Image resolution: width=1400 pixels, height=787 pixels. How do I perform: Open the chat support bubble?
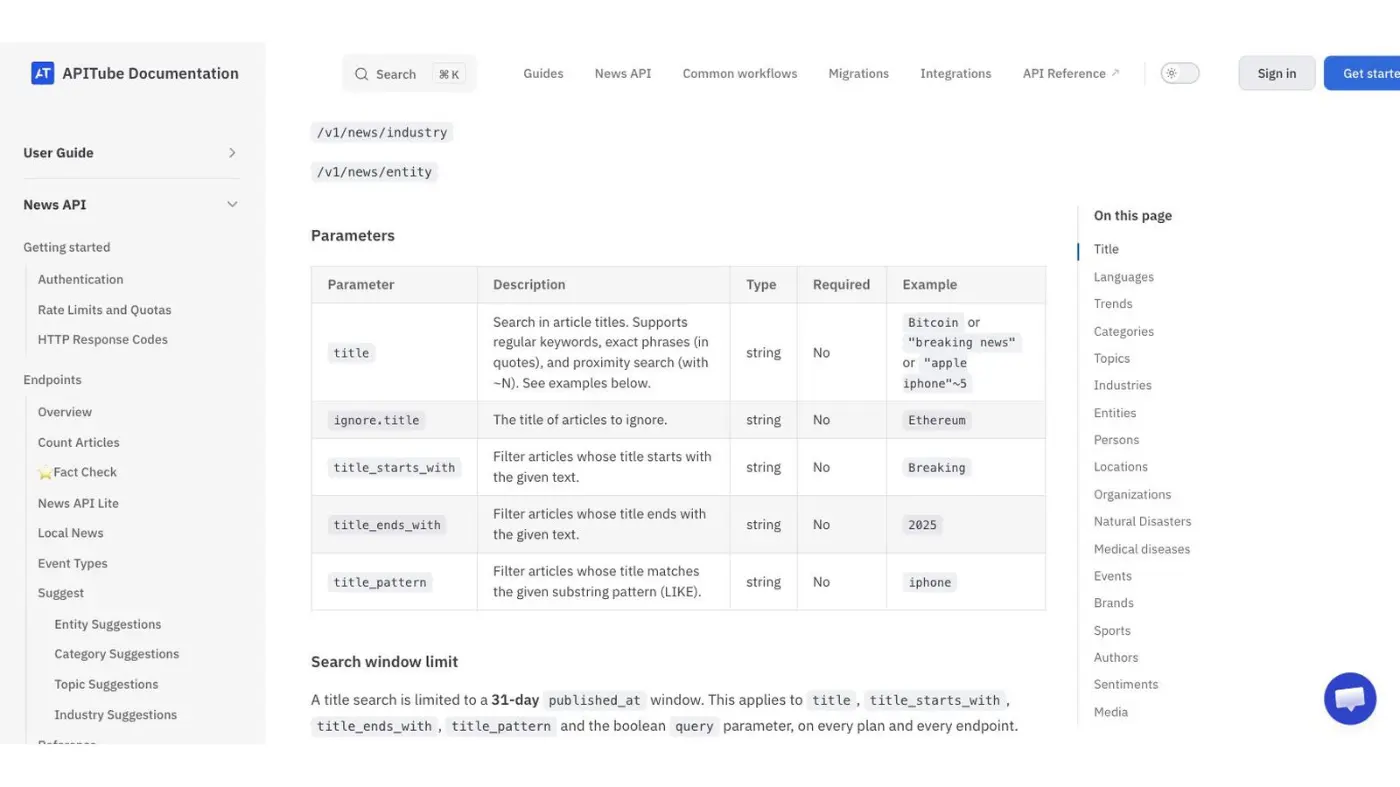click(1350, 698)
